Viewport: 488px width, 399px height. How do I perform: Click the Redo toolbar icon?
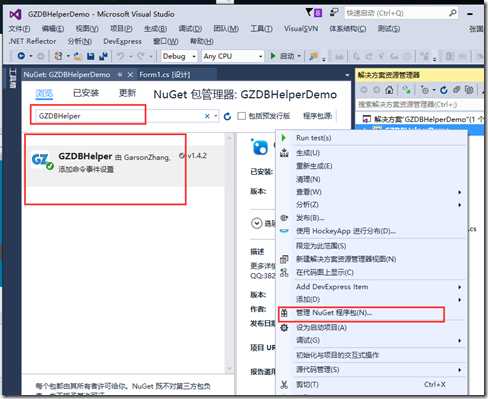140,56
